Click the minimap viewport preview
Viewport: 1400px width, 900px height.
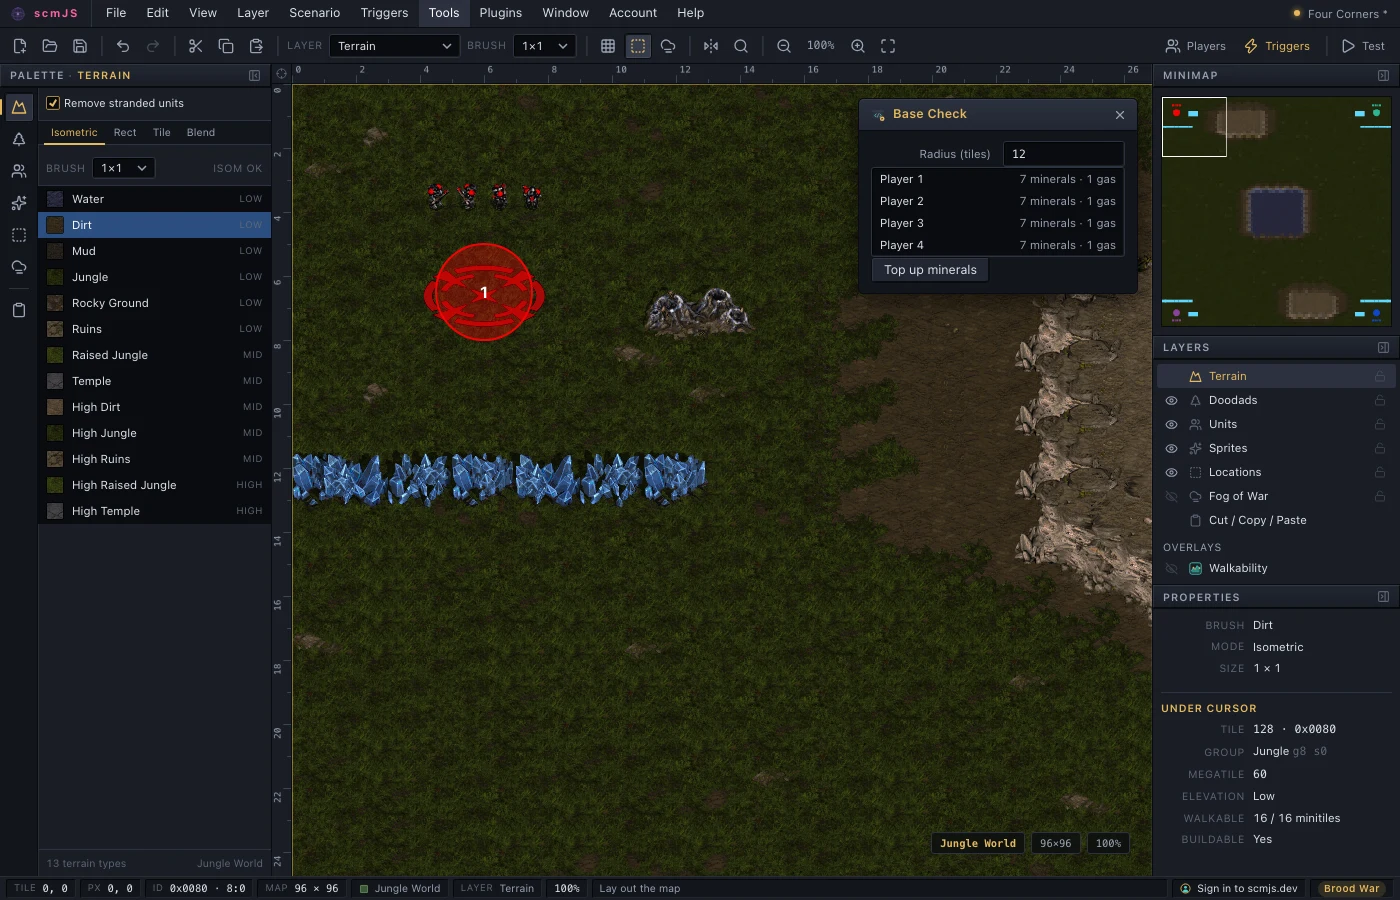(1194, 127)
